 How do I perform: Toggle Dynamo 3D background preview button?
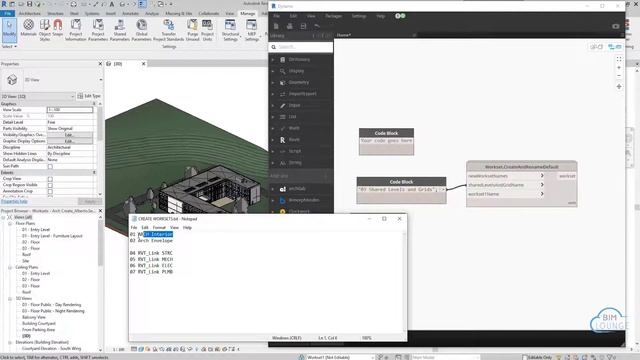pos(596,47)
